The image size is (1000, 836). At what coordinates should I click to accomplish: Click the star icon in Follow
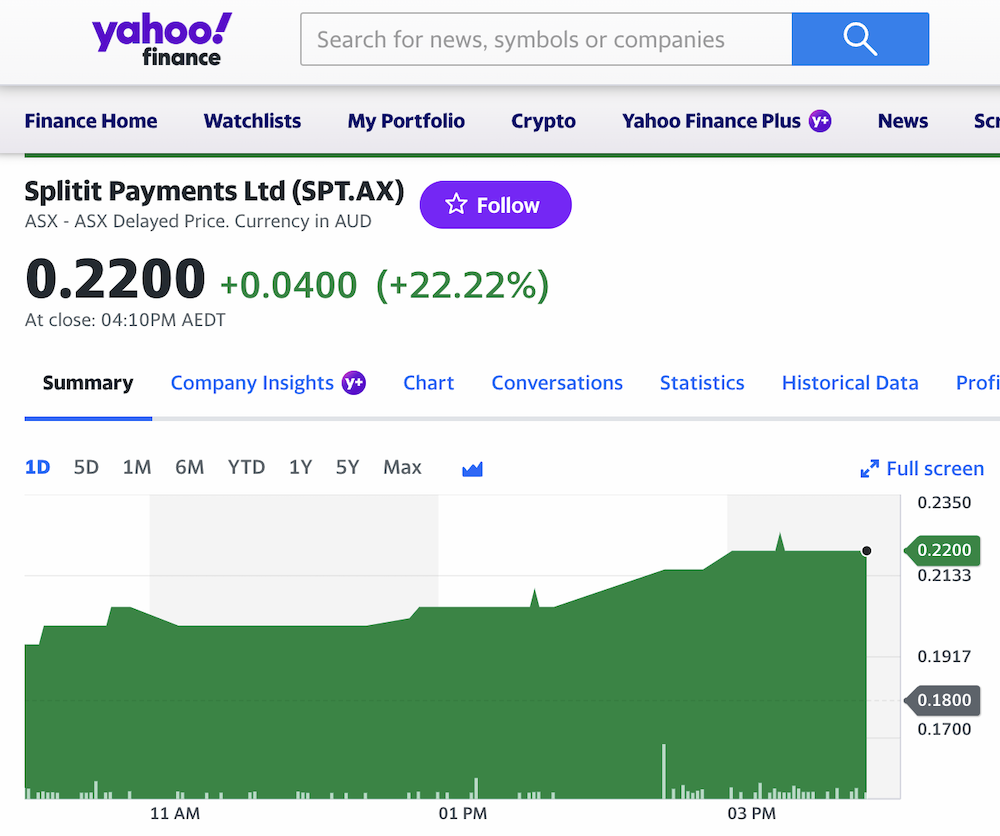(457, 205)
